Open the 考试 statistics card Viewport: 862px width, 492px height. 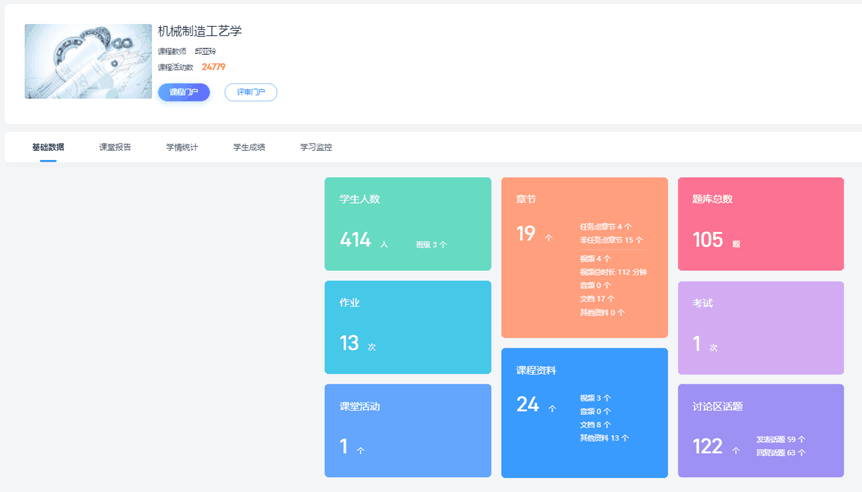[760, 327]
